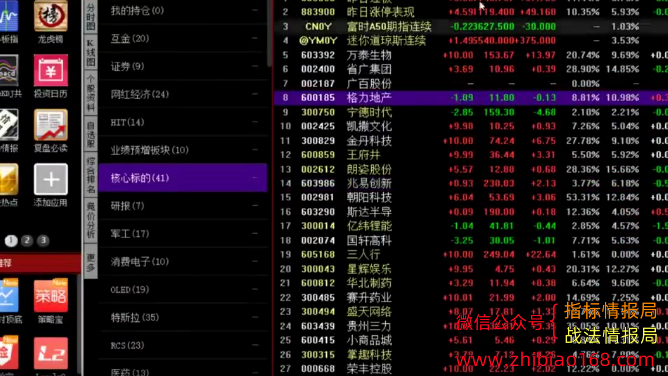Select stock row 兆易创新
Image resolution: width=668 pixels, height=376 pixels.
click(471, 183)
